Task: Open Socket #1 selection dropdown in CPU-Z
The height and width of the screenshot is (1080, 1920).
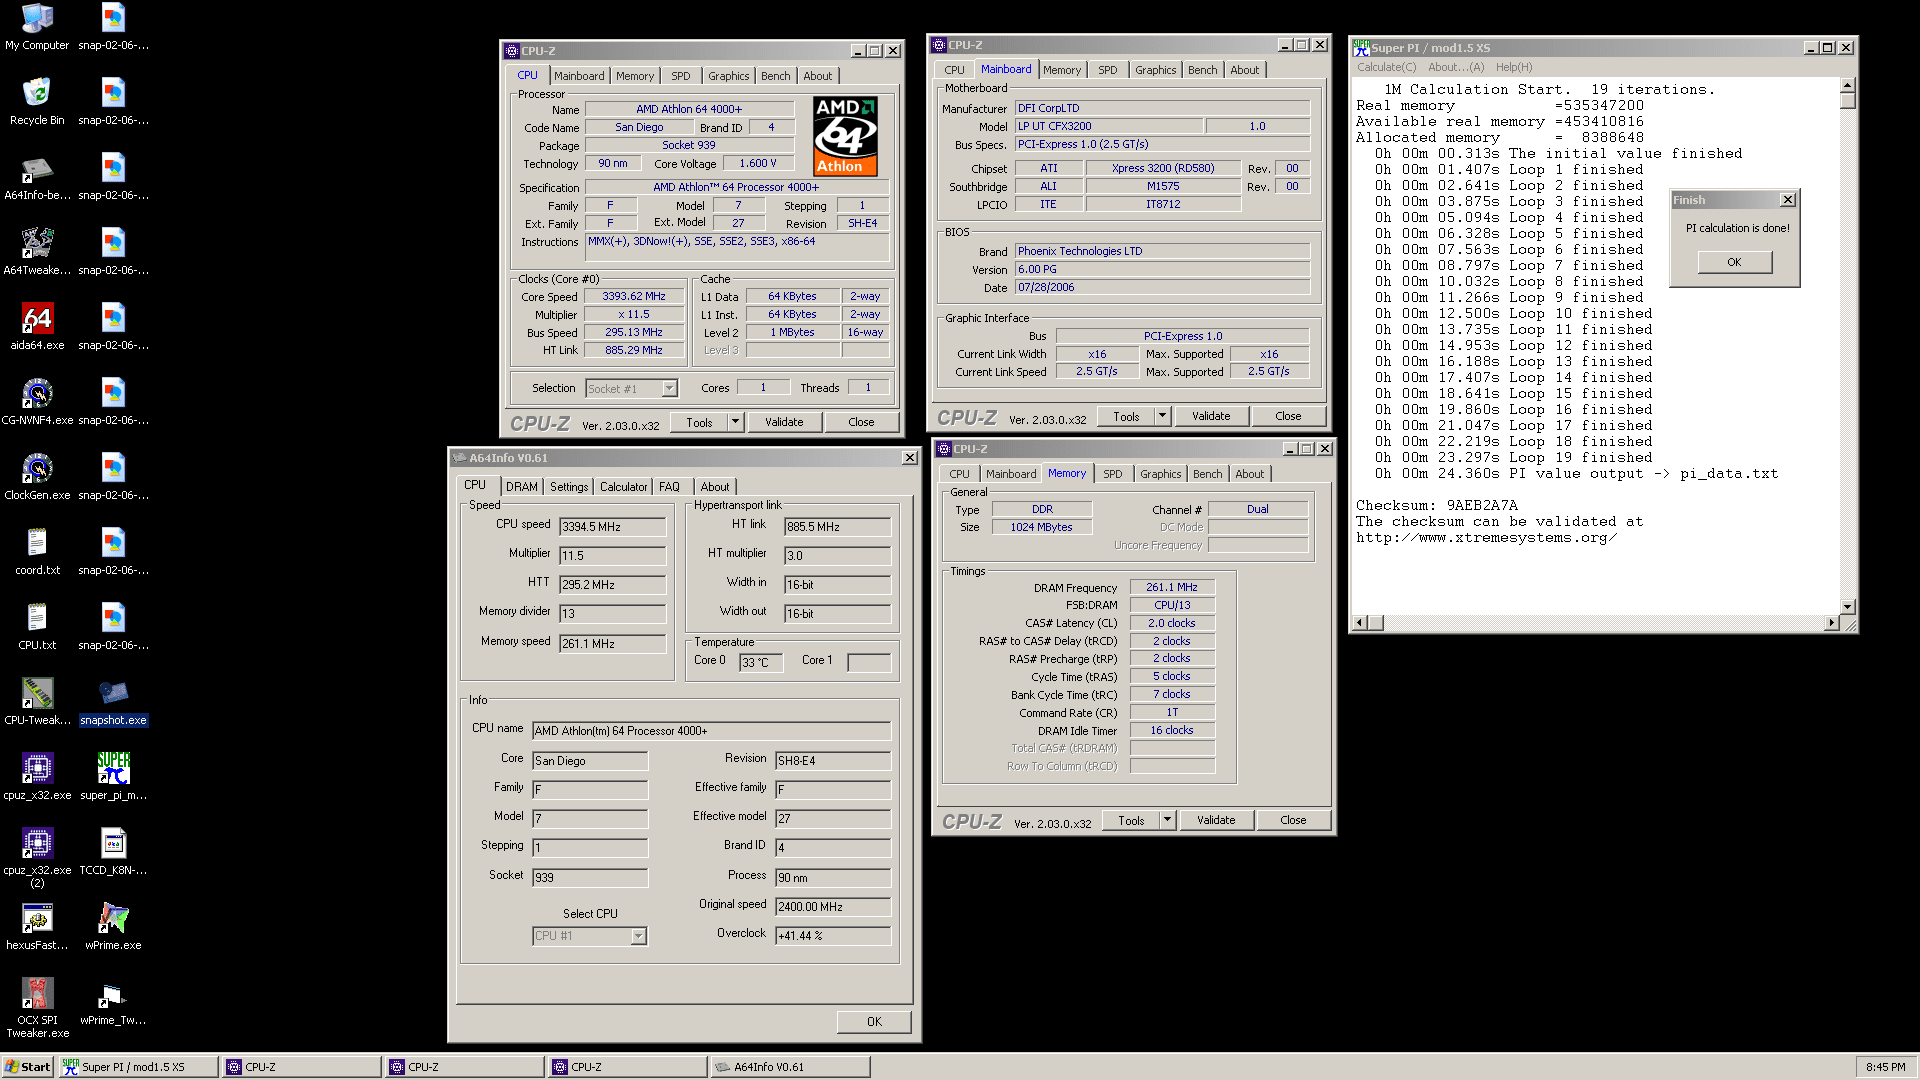Action: 669,389
